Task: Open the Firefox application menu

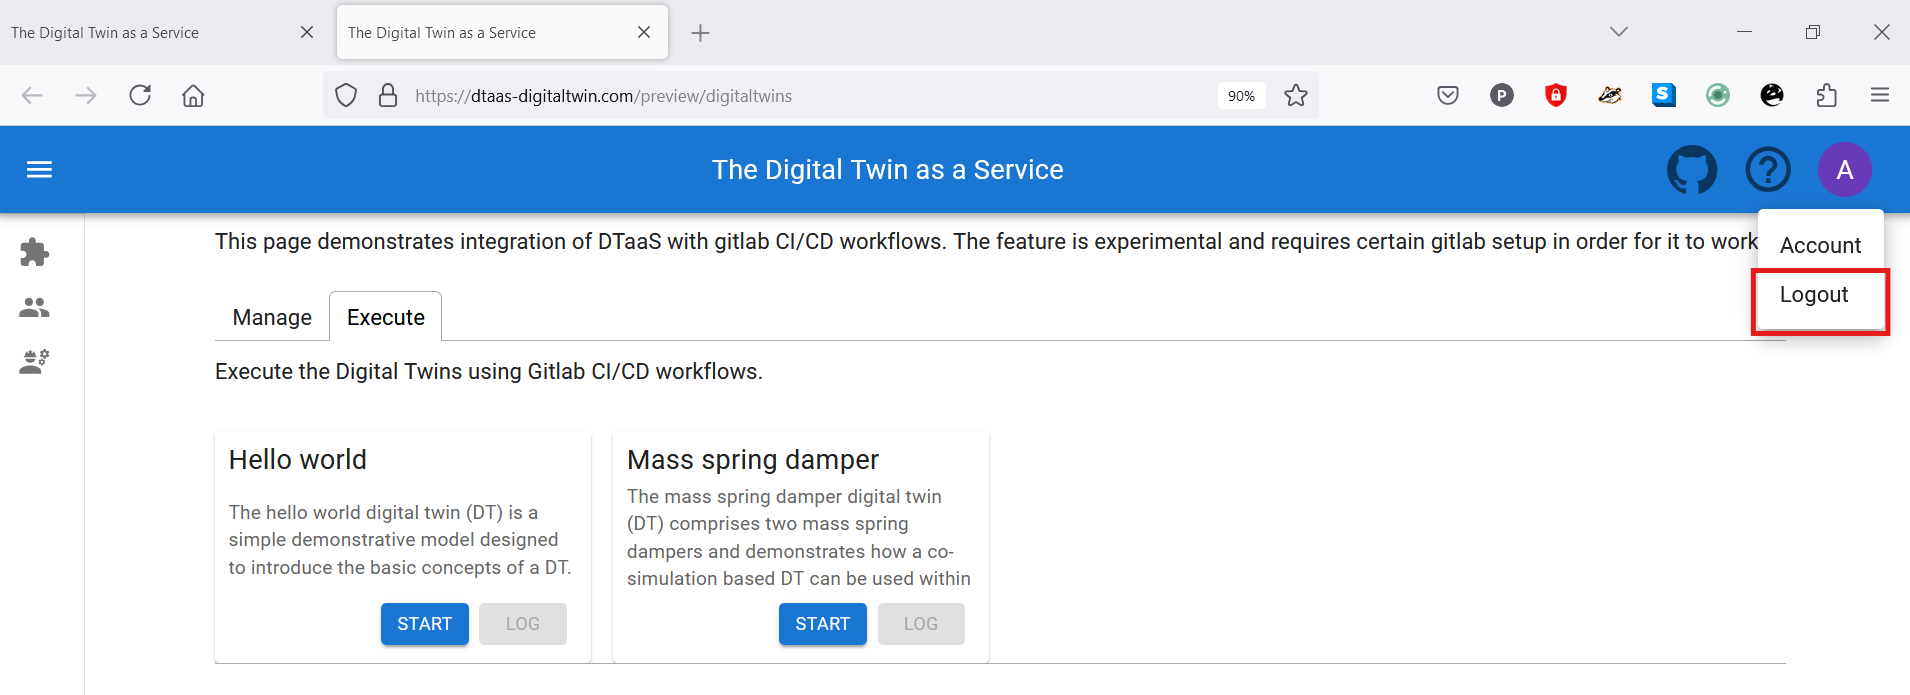Action: [x=1880, y=96]
